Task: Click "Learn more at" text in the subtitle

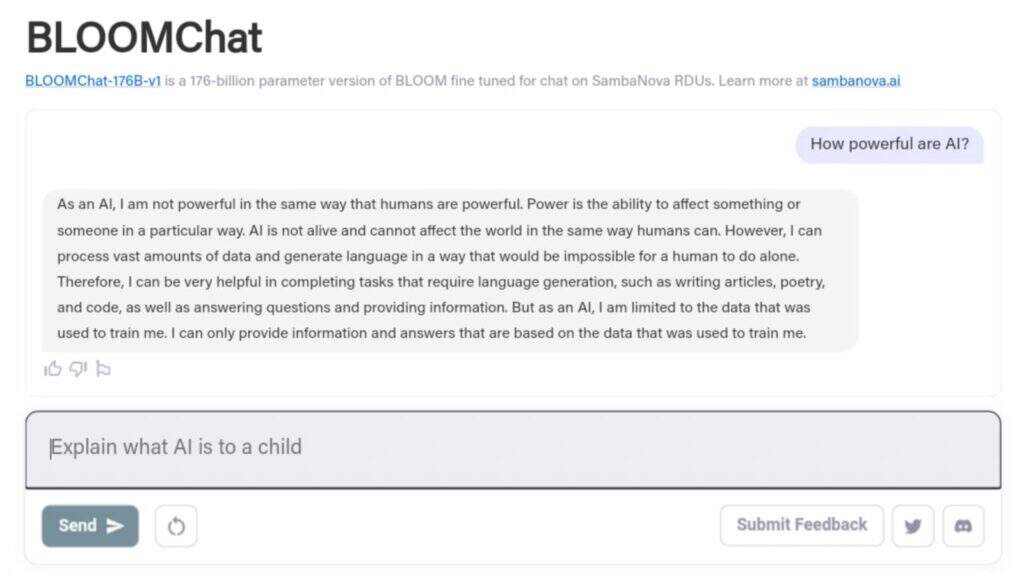Action: [x=763, y=81]
